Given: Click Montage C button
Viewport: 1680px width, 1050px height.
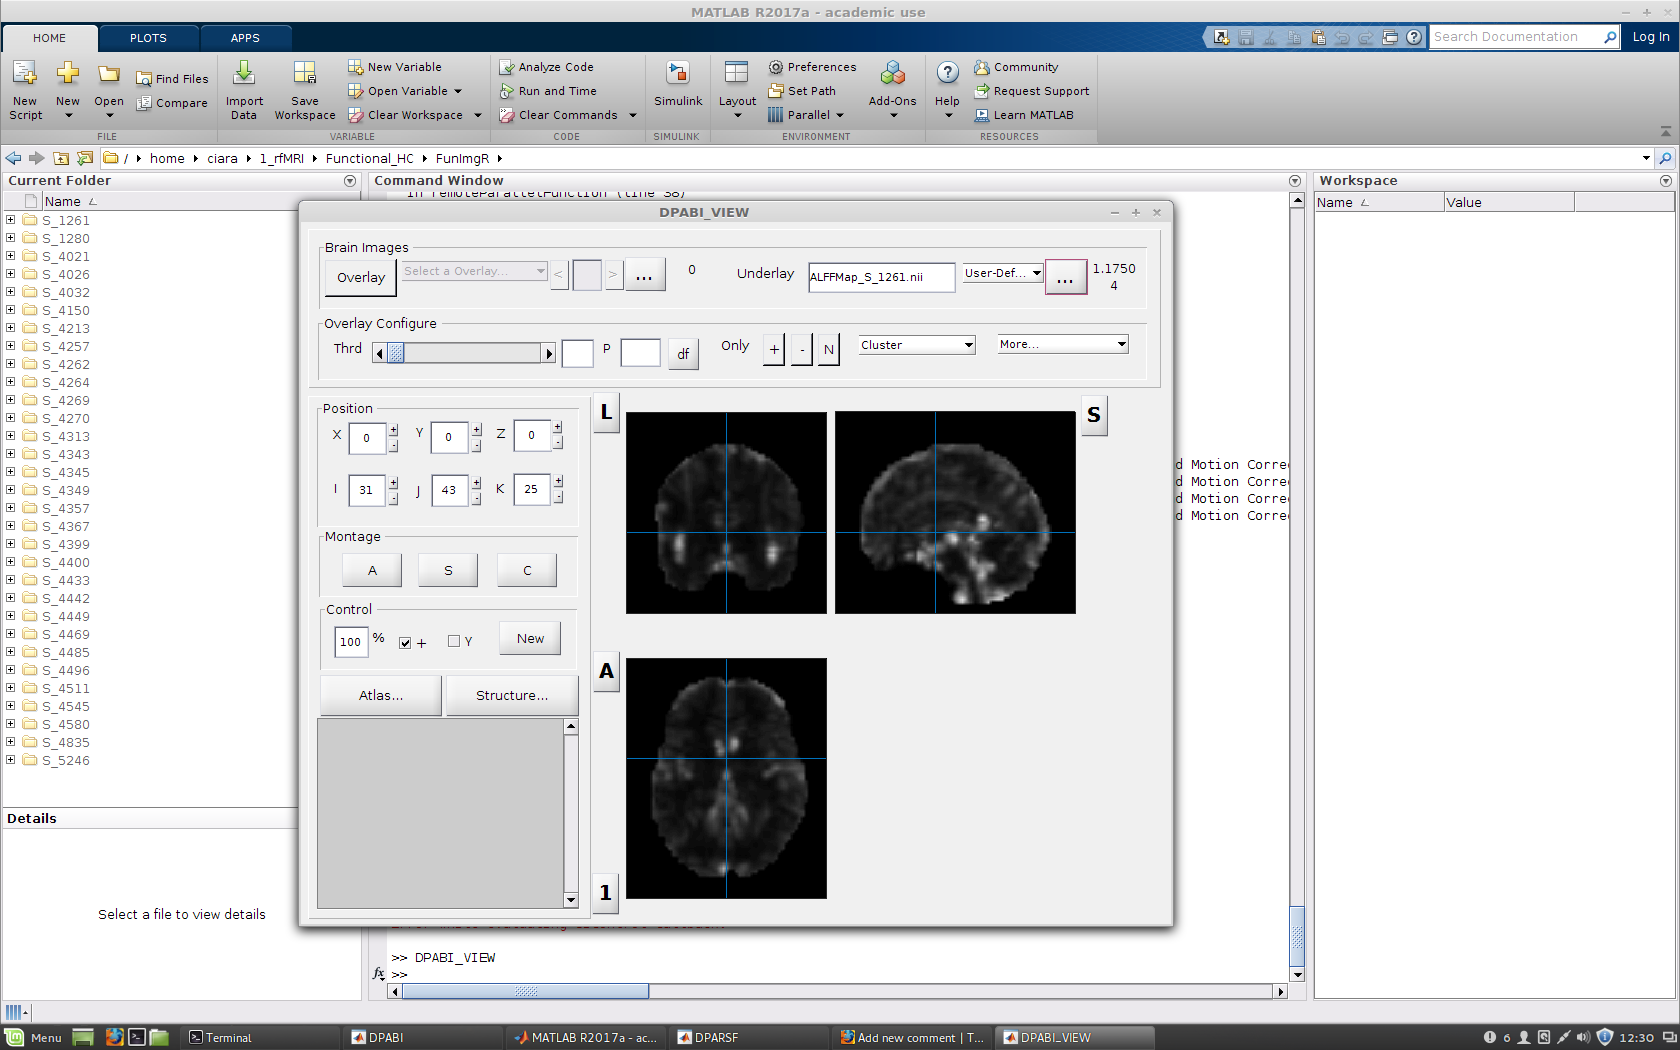Looking at the screenshot, I should 527,571.
